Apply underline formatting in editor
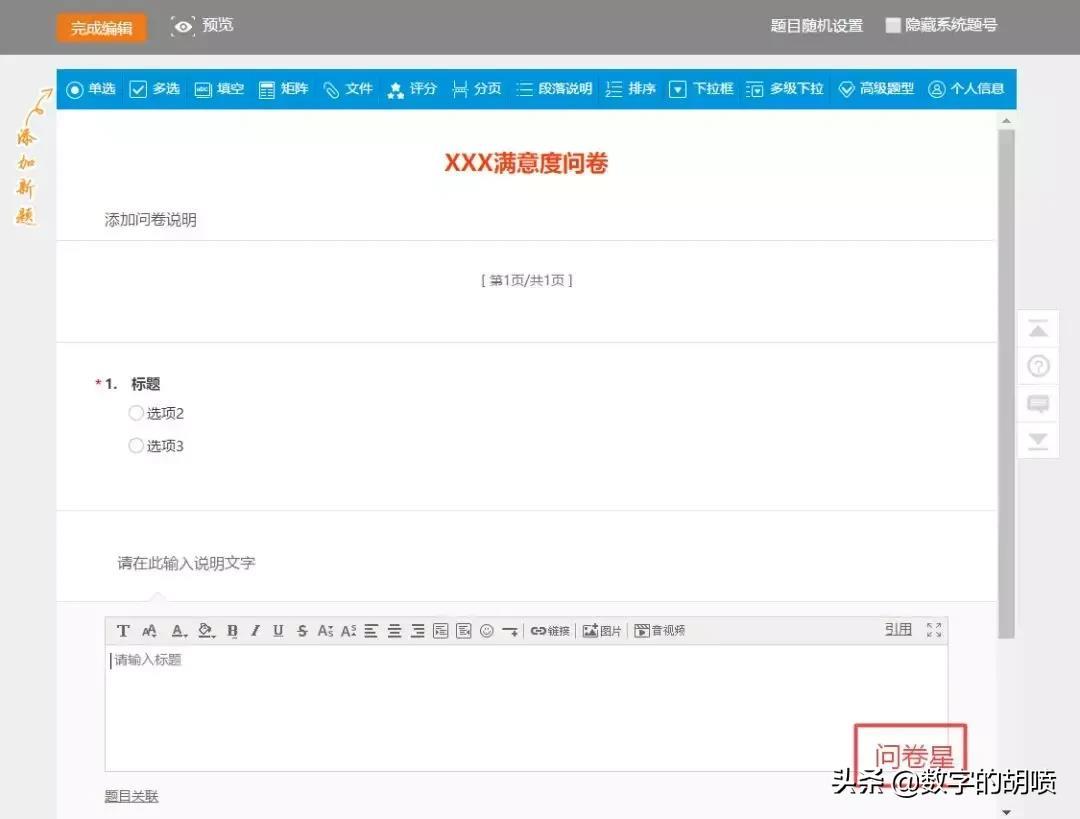This screenshot has height=819, width=1080. click(x=278, y=631)
